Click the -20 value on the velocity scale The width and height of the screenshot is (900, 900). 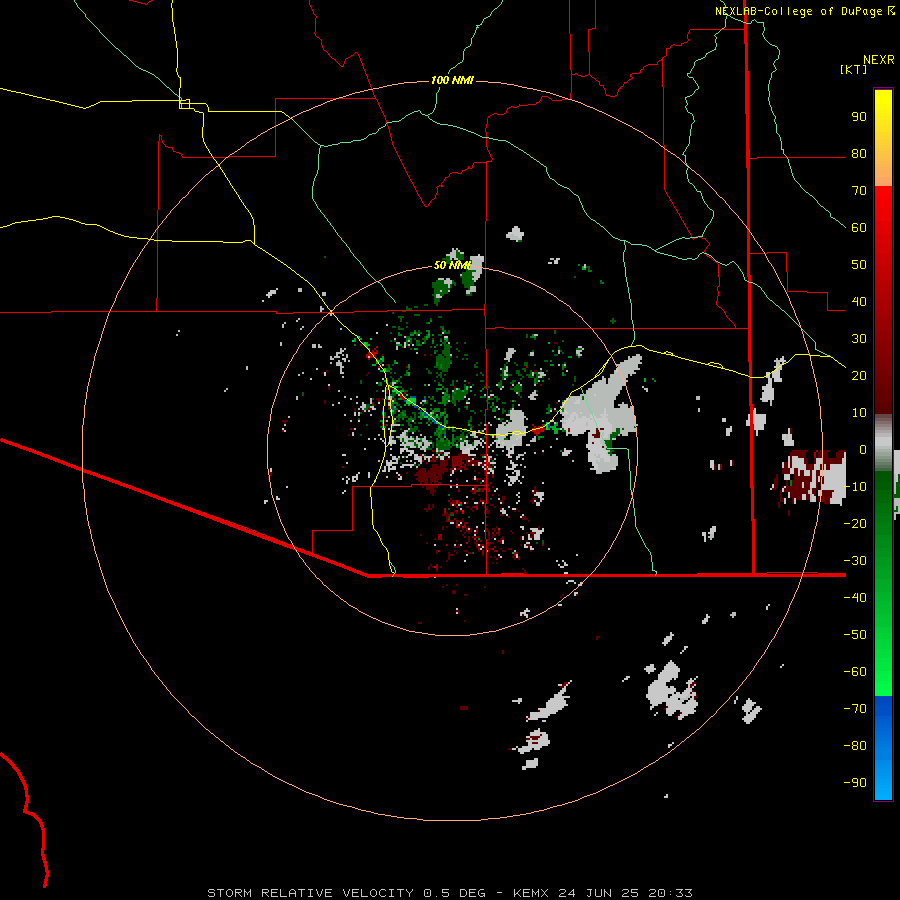pyautogui.click(x=855, y=524)
